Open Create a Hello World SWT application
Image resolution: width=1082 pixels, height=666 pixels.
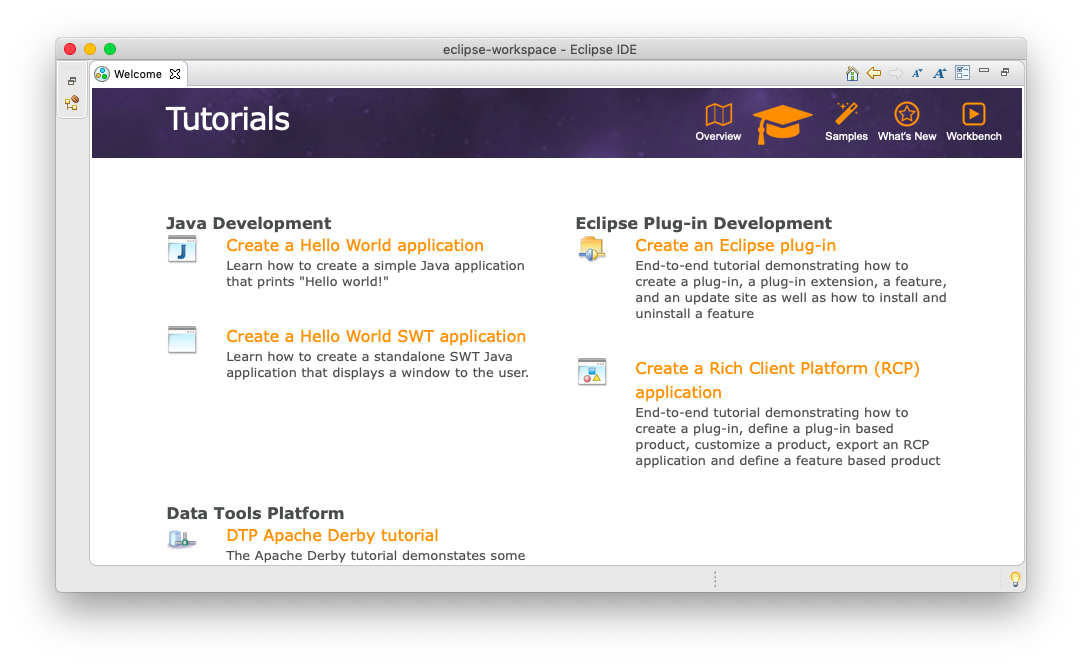[376, 336]
